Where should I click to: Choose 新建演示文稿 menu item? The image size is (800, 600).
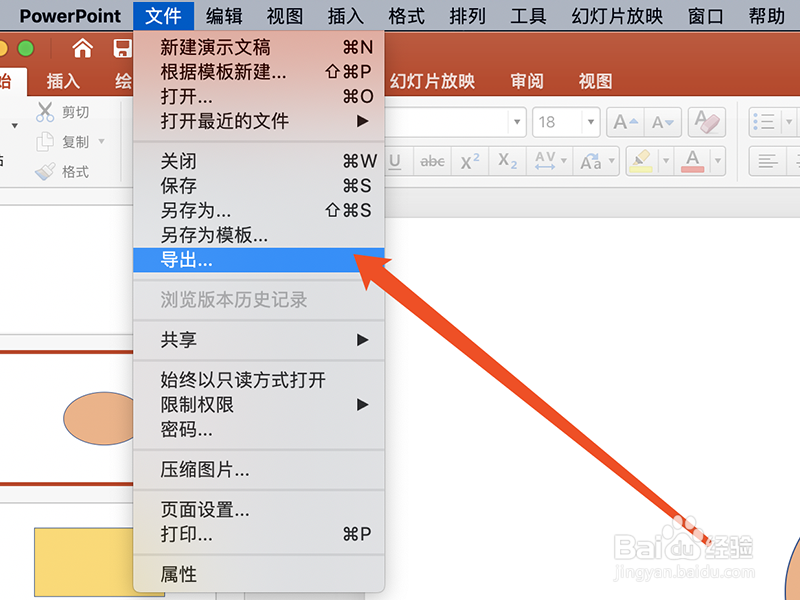(259, 47)
